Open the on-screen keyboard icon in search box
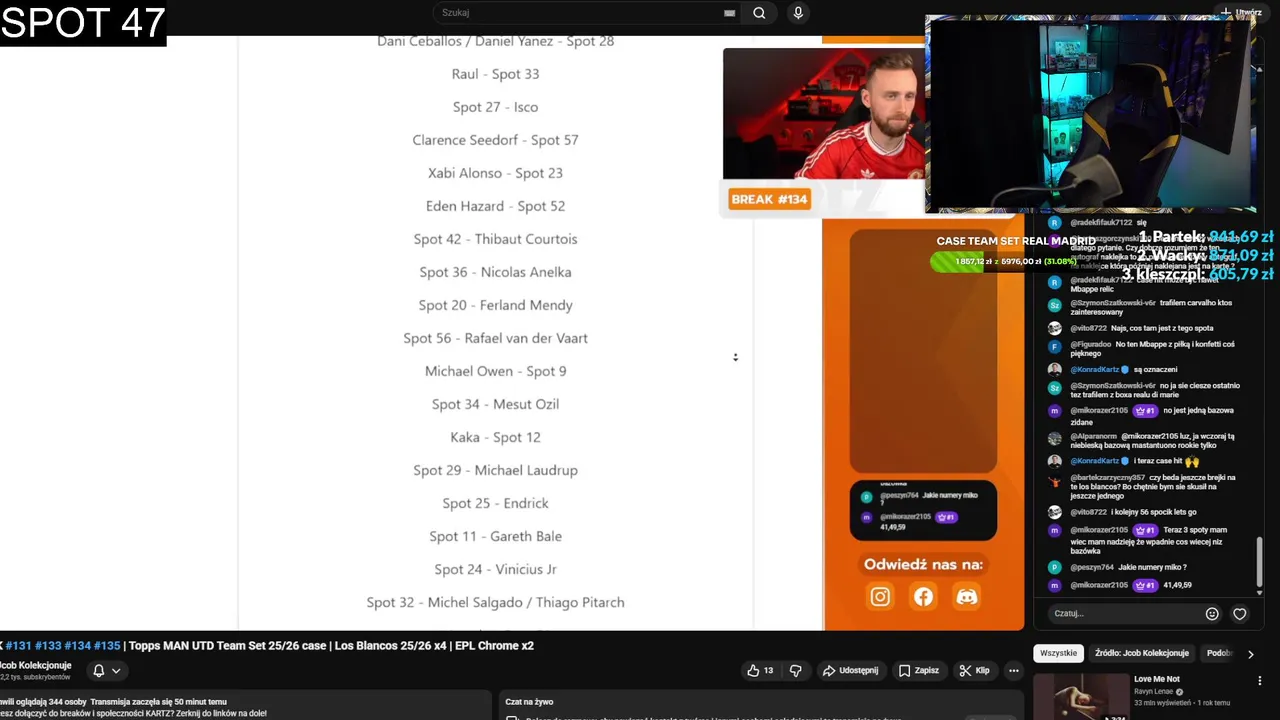Screen dimensions: 1280x720 (x=730, y=13)
